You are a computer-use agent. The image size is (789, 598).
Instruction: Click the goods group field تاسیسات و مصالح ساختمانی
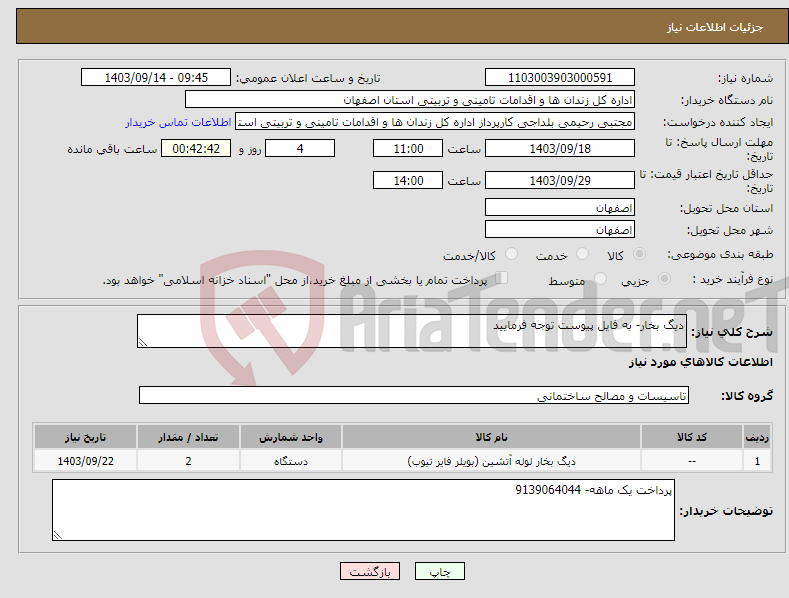coord(414,395)
